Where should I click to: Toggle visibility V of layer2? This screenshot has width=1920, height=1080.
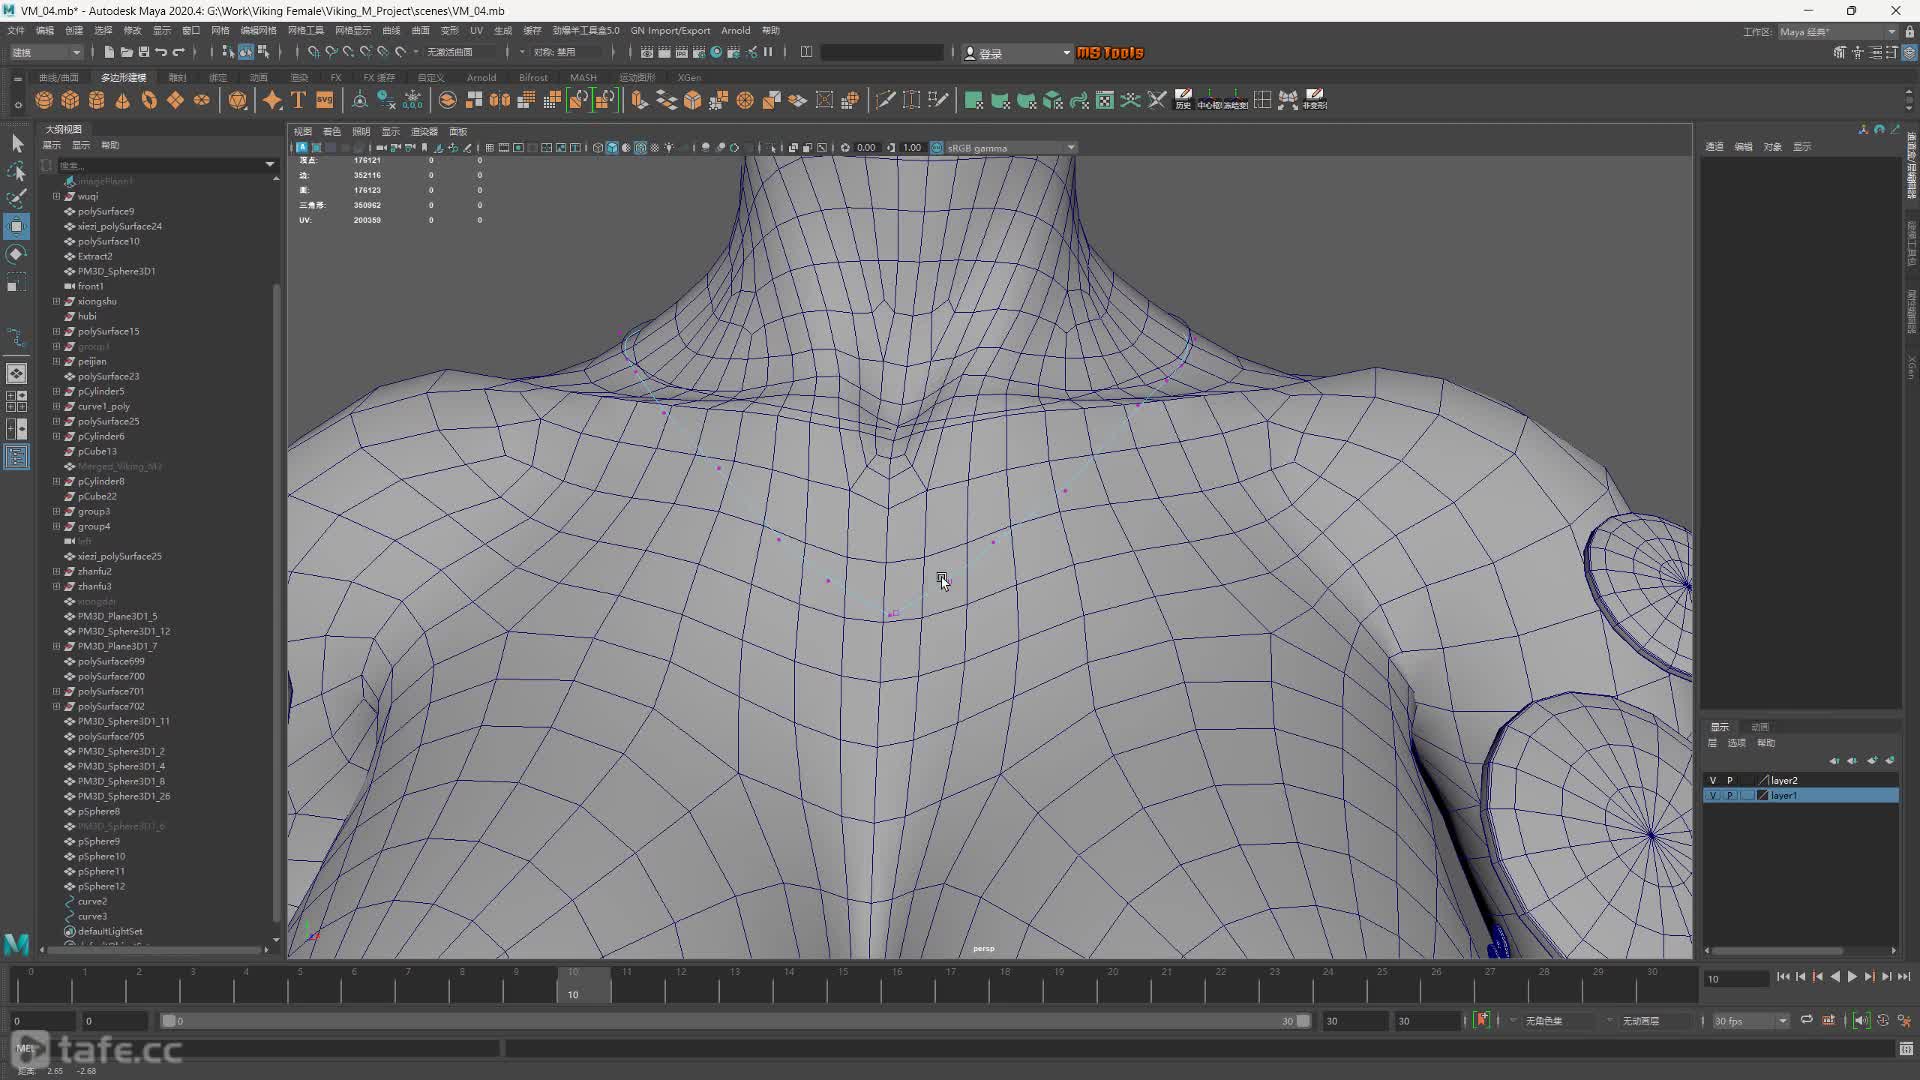[1713, 780]
